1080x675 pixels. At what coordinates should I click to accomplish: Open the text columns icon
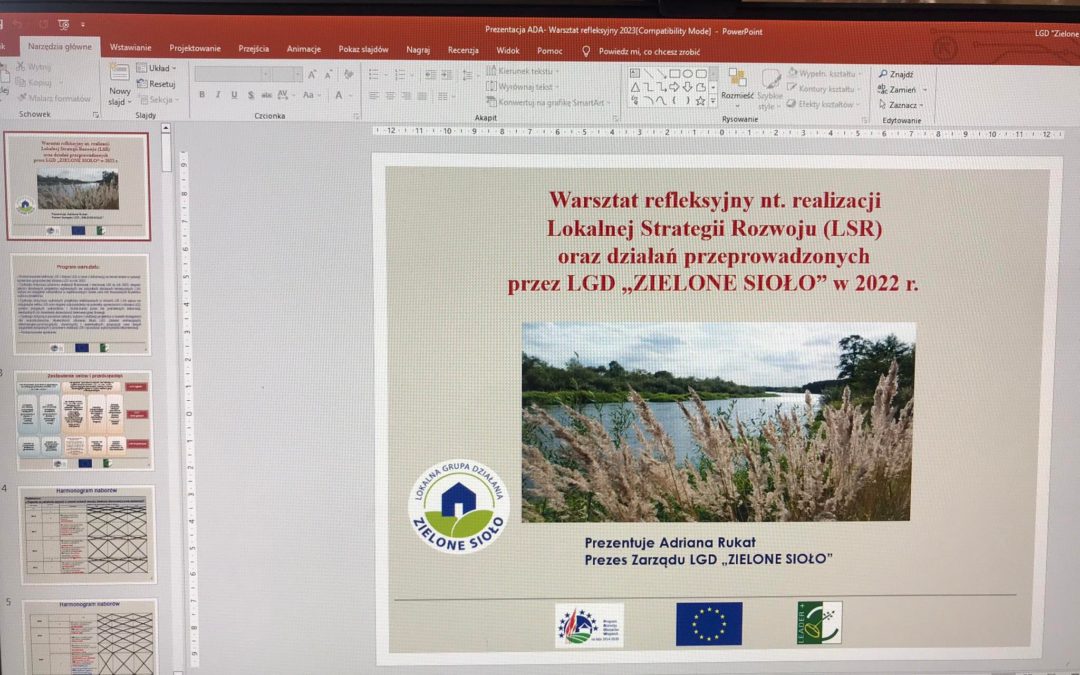pyautogui.click(x=444, y=96)
